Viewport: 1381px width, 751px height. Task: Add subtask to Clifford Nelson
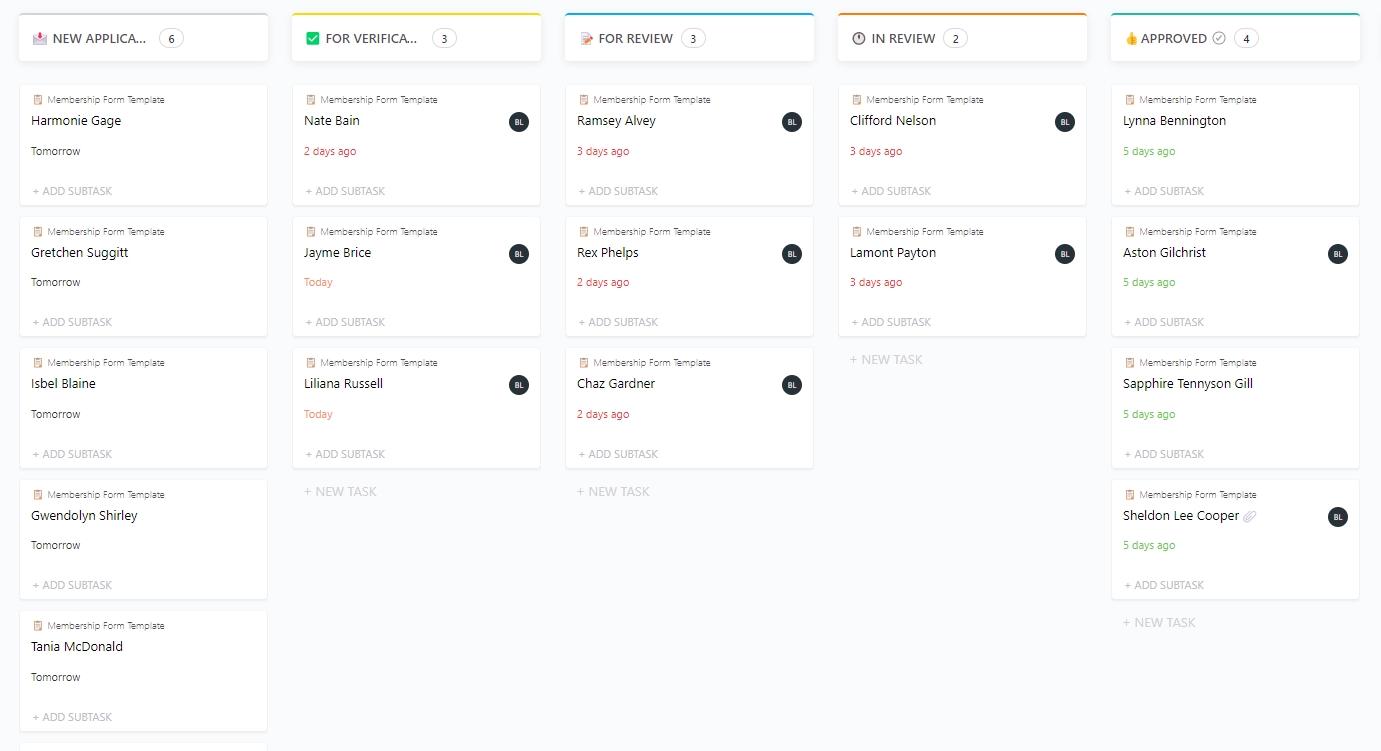pos(891,191)
